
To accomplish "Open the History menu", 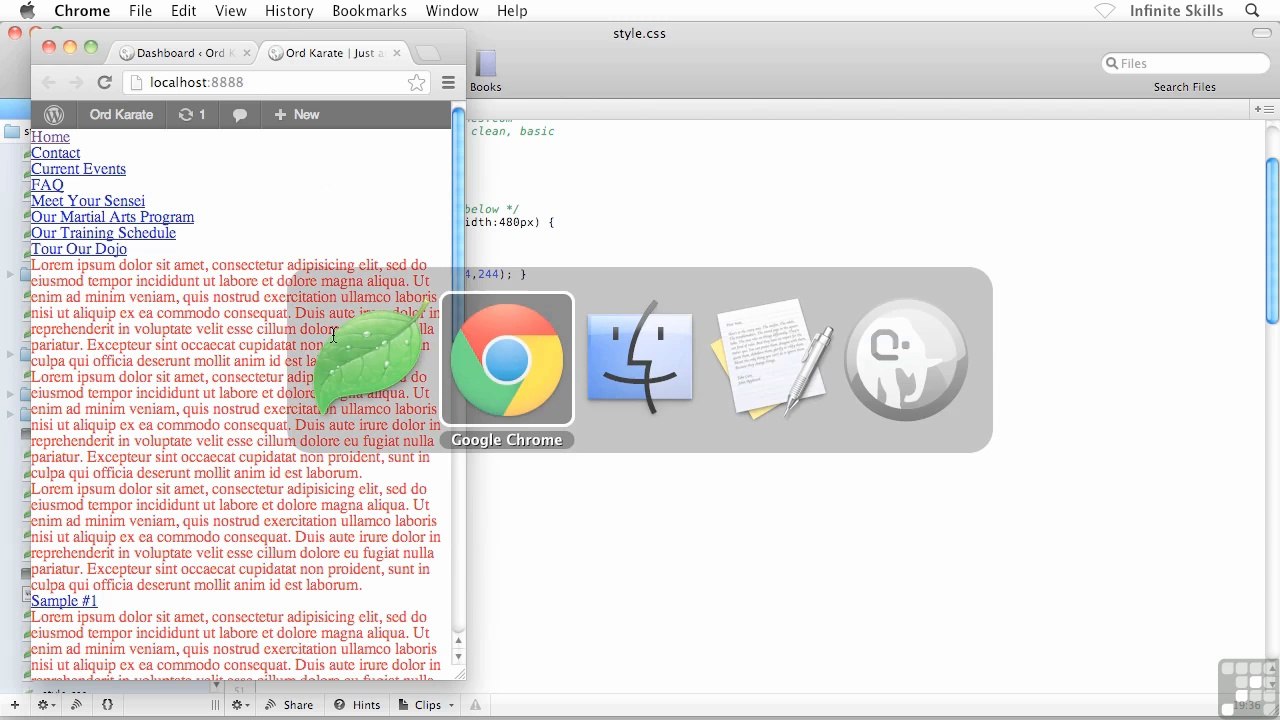I will tap(289, 11).
